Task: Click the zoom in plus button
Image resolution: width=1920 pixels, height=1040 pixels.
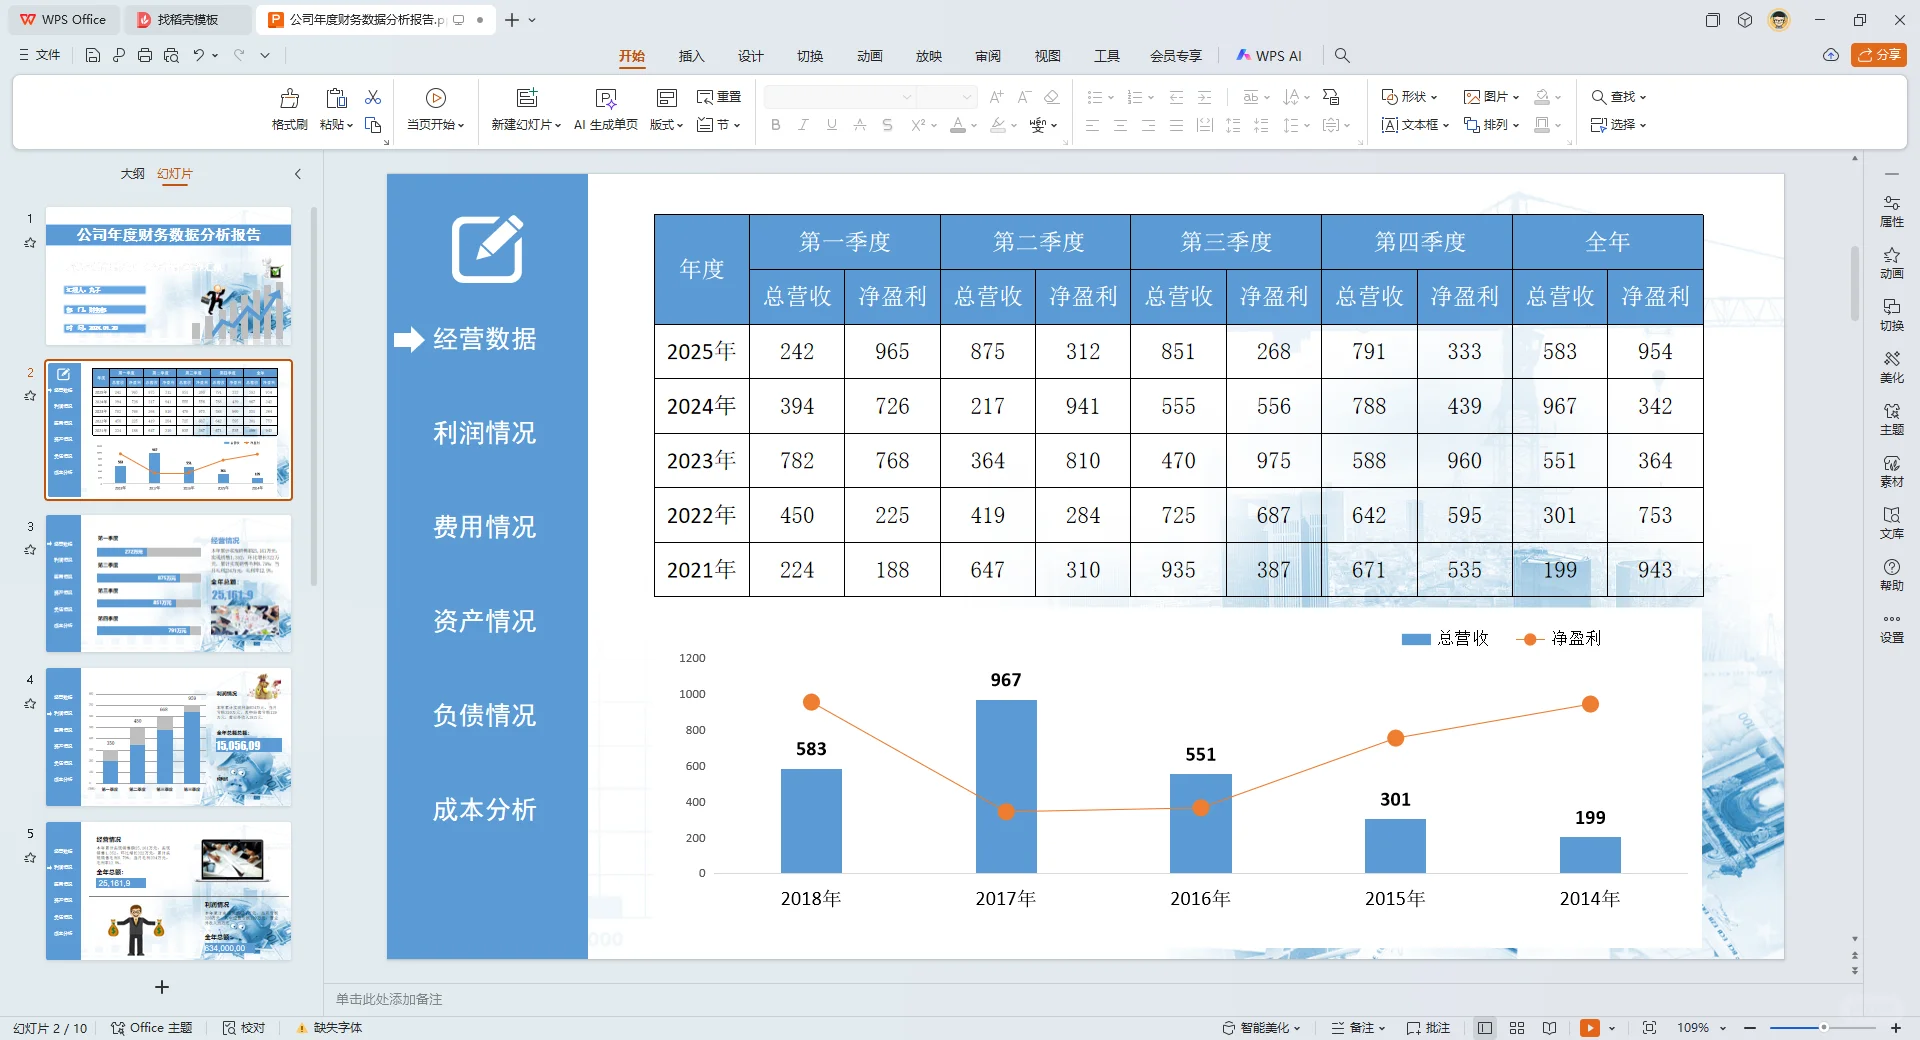Action: 1895,1028
